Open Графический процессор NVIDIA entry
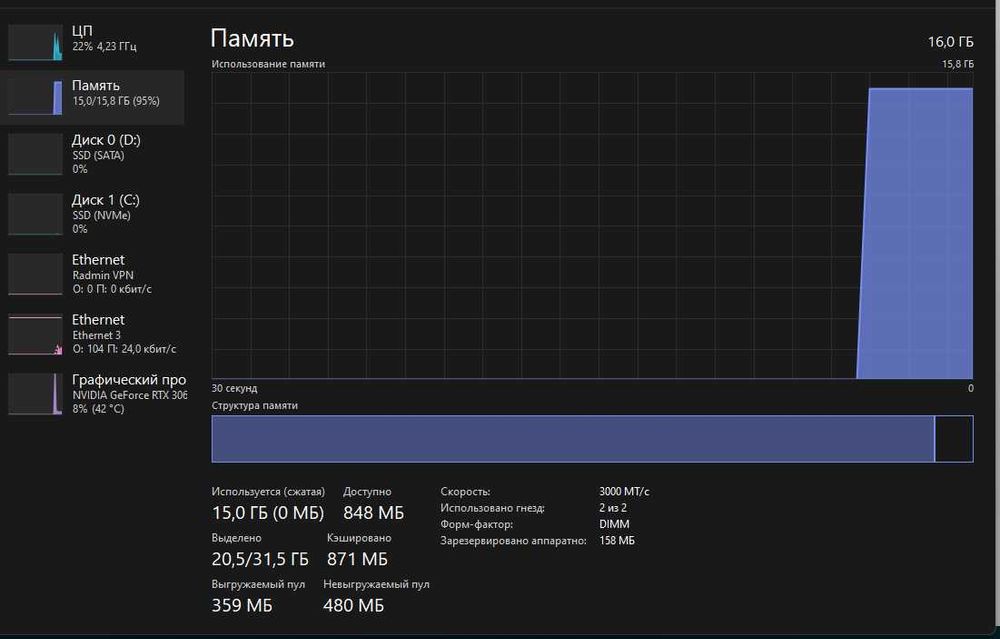The image size is (1000, 639). coord(92,393)
